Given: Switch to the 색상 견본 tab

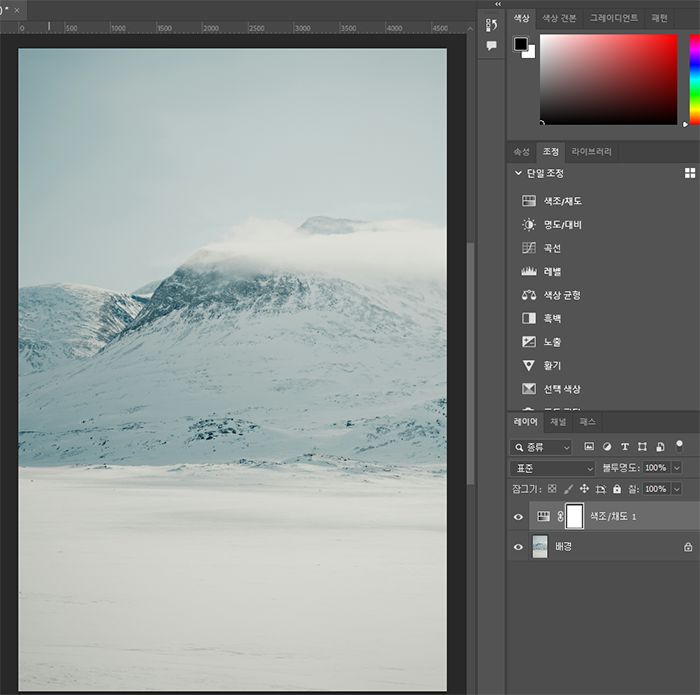Looking at the screenshot, I should [x=559, y=18].
